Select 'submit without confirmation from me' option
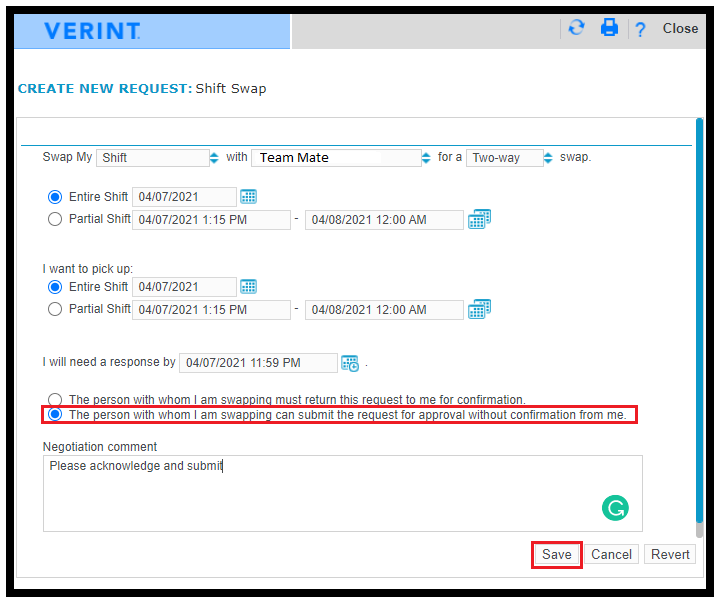Viewport: 718px width, 602px height. point(55,414)
